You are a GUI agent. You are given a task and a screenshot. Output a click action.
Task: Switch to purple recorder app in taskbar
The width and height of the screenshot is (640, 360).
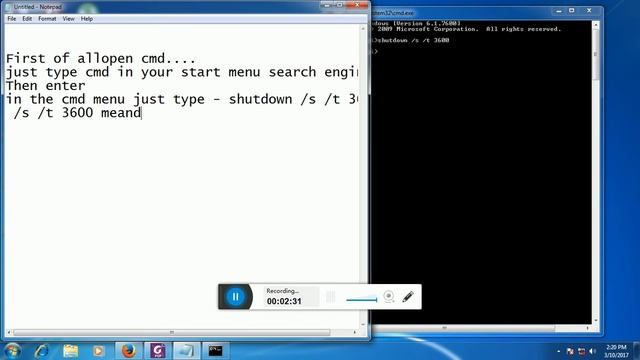[x=158, y=351]
